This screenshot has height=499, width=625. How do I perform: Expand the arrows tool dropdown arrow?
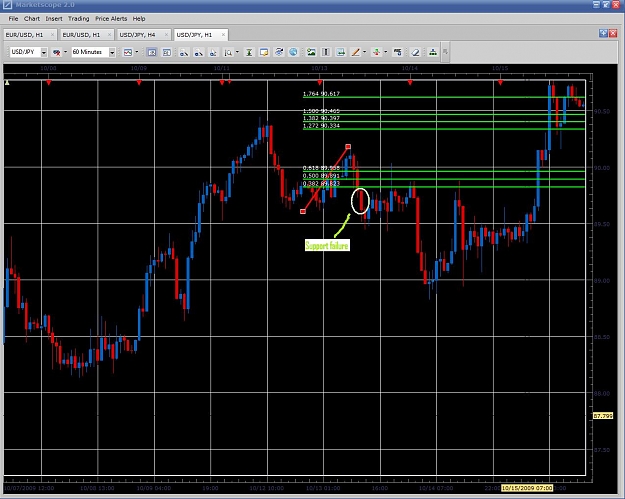(385, 52)
